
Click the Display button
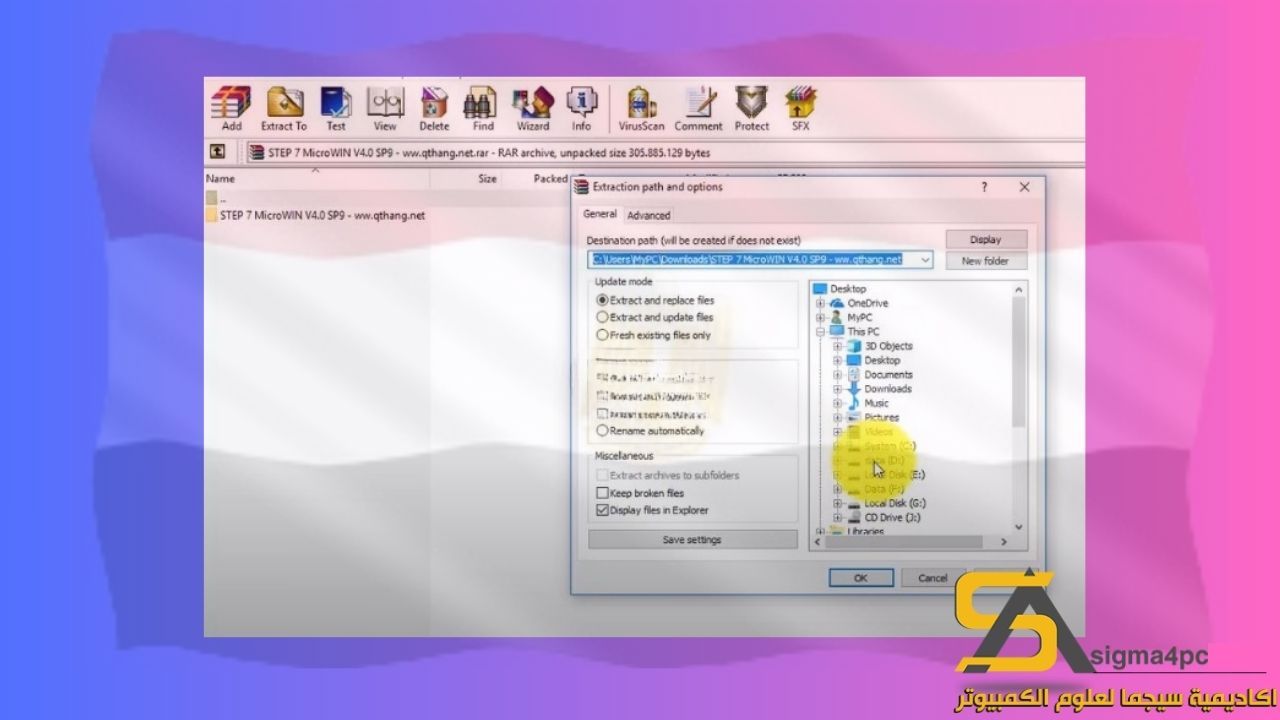point(985,240)
